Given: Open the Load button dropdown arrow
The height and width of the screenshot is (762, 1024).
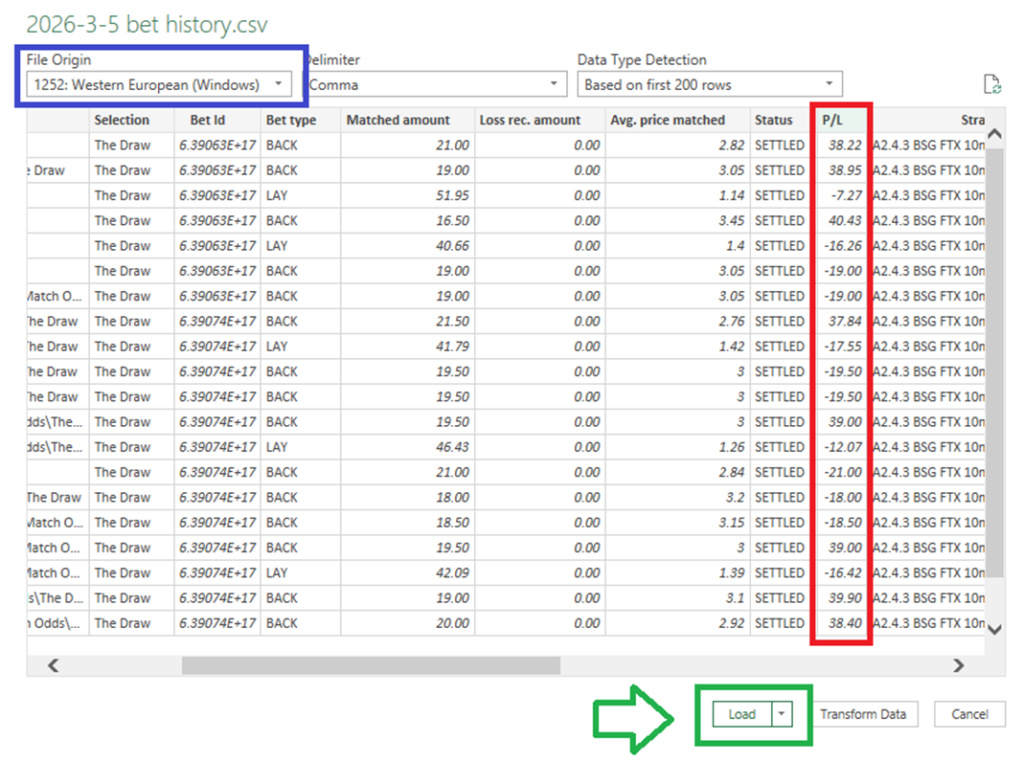Looking at the screenshot, I should pos(783,714).
